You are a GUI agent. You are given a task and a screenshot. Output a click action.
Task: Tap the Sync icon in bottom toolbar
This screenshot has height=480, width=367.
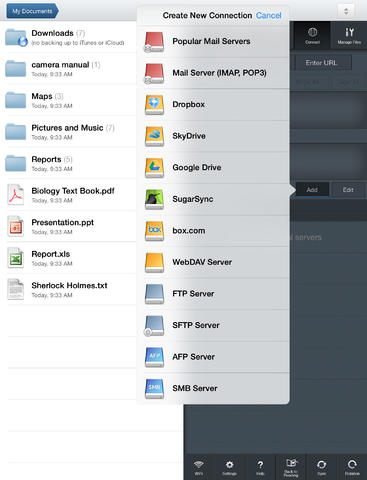point(322,467)
